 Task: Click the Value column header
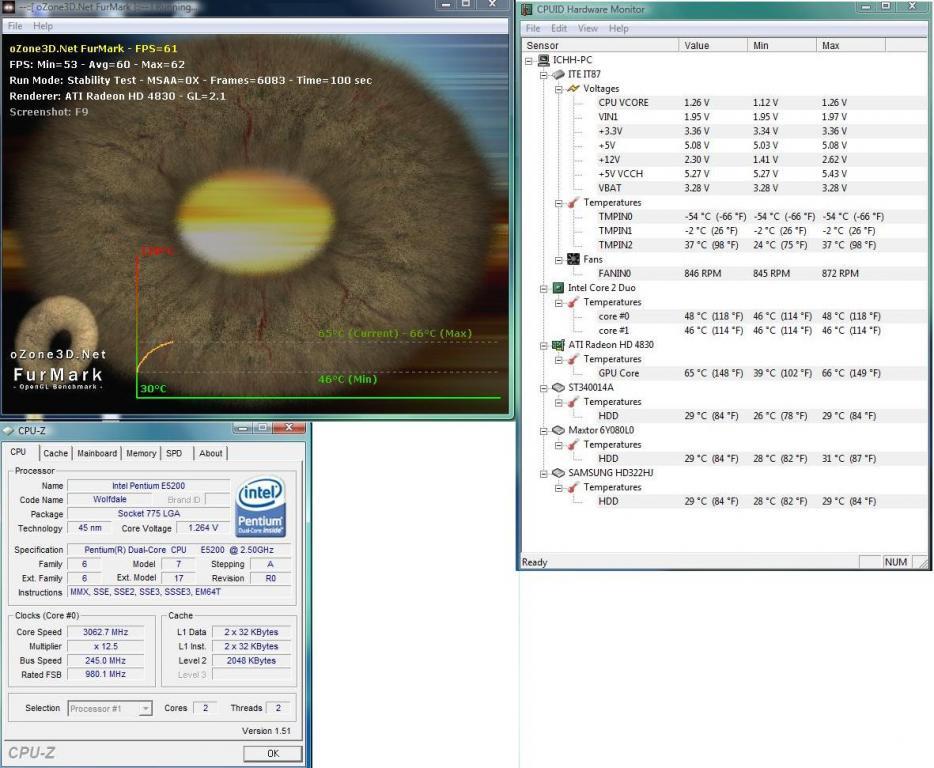(713, 46)
